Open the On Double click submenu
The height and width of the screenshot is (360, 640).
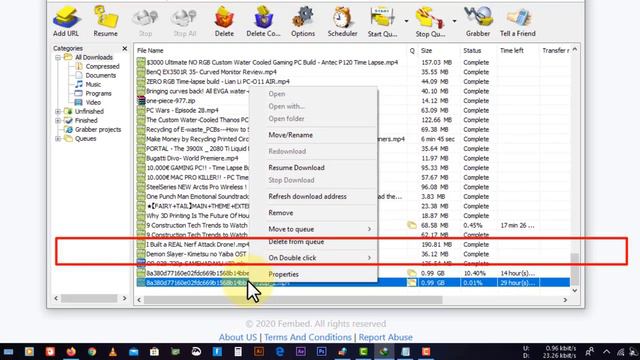coord(313,258)
